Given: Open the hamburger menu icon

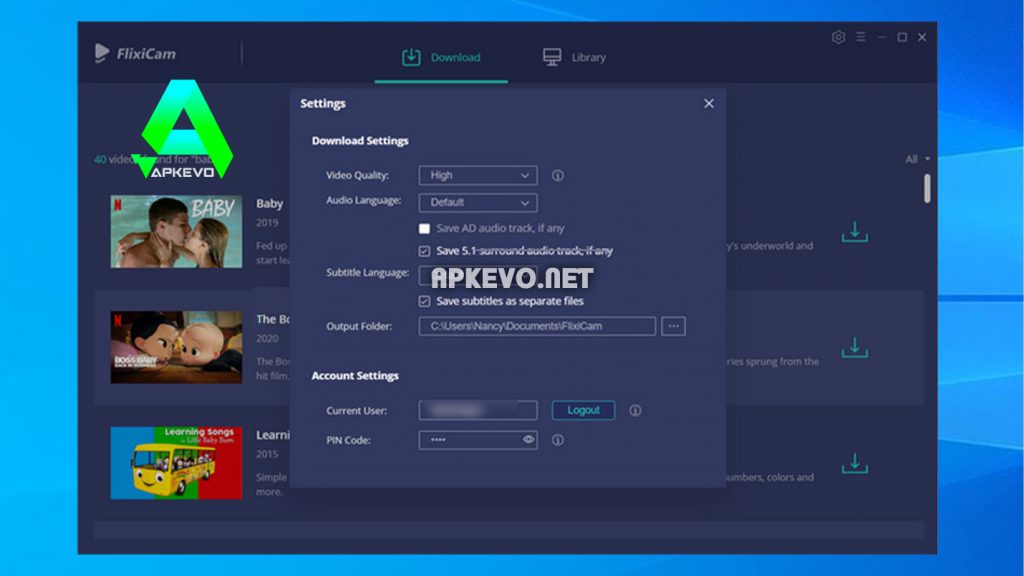Looking at the screenshot, I should pos(861,37).
